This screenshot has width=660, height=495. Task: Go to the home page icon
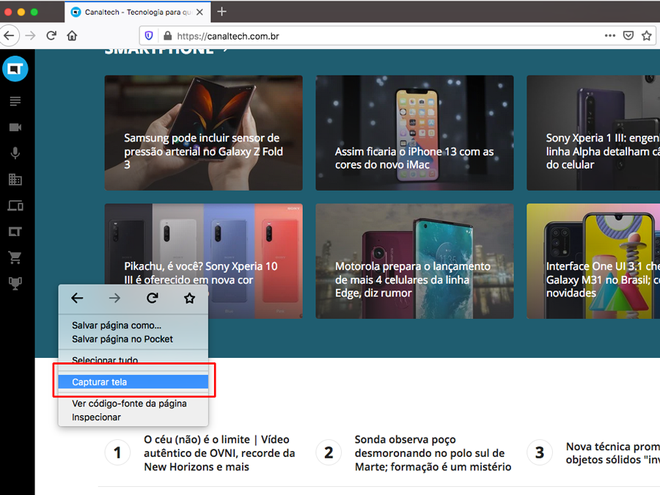pyautogui.click(x=72, y=36)
